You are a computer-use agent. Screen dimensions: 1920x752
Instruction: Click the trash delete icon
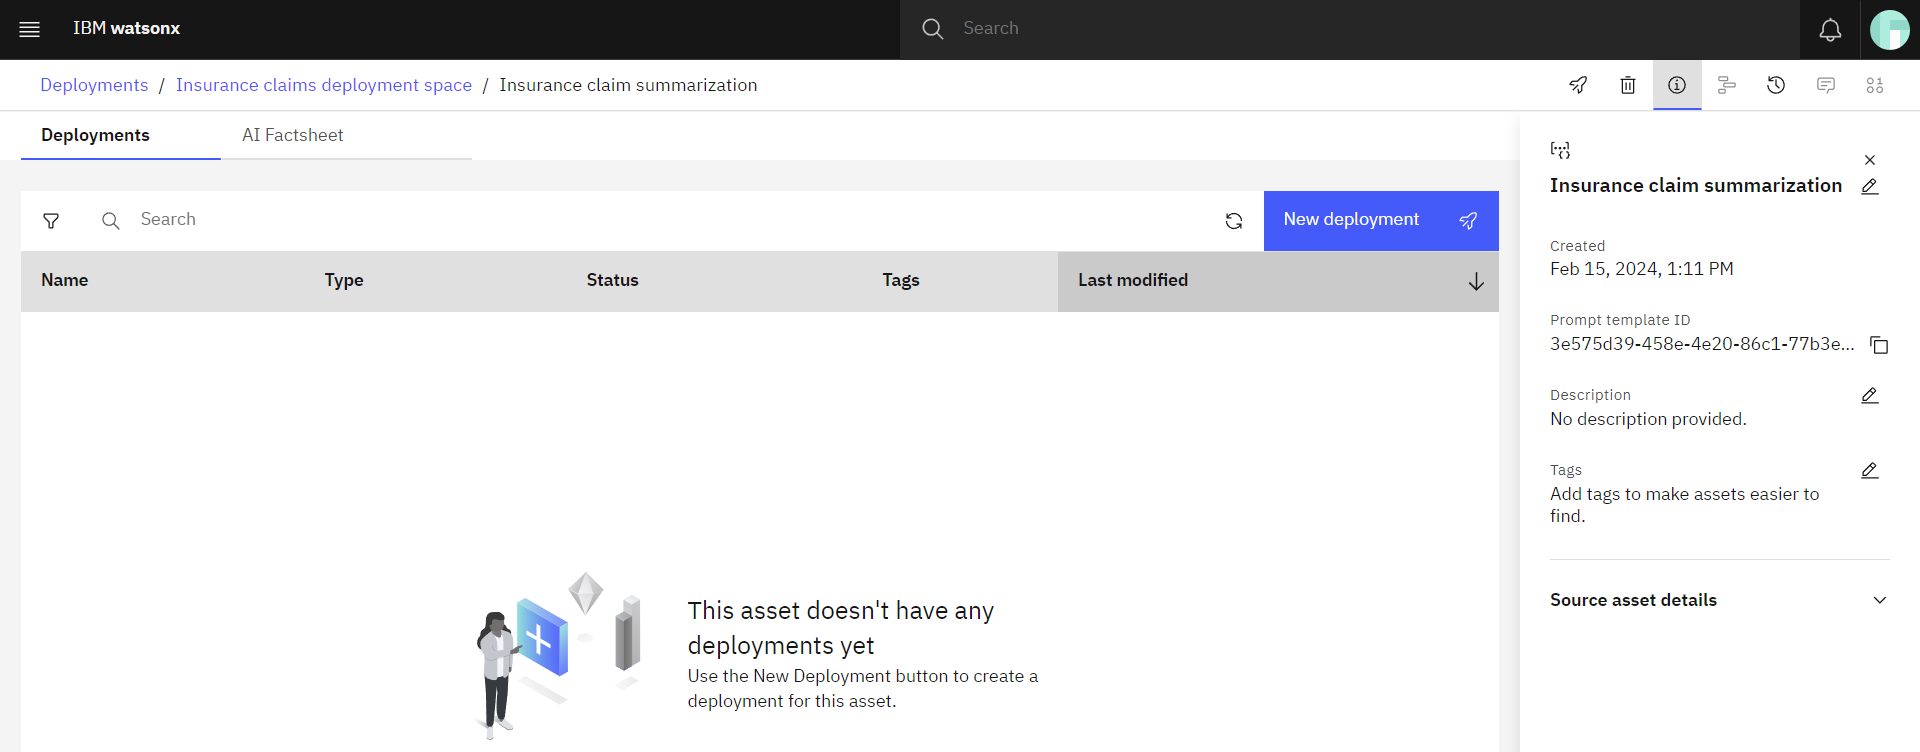tap(1628, 85)
